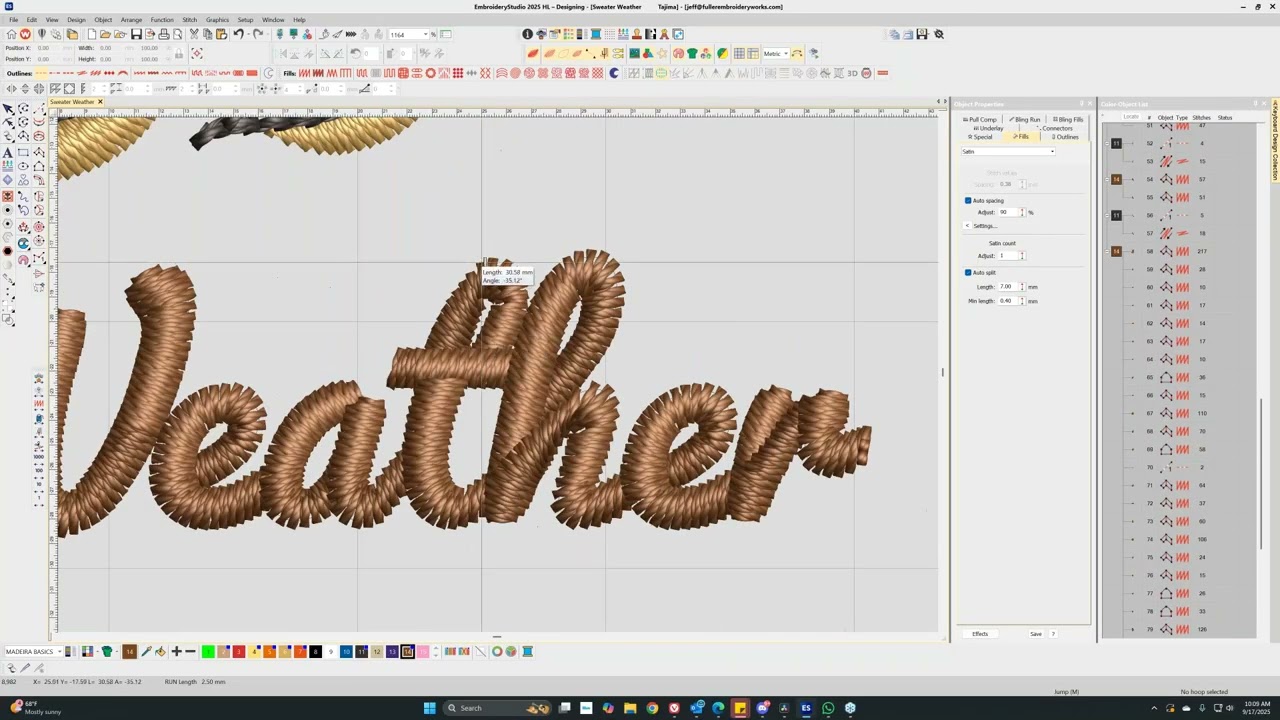The height and width of the screenshot is (720, 1280).
Task: Click the Home icon in the toolbar
Action: pyautogui.click(x=11, y=34)
